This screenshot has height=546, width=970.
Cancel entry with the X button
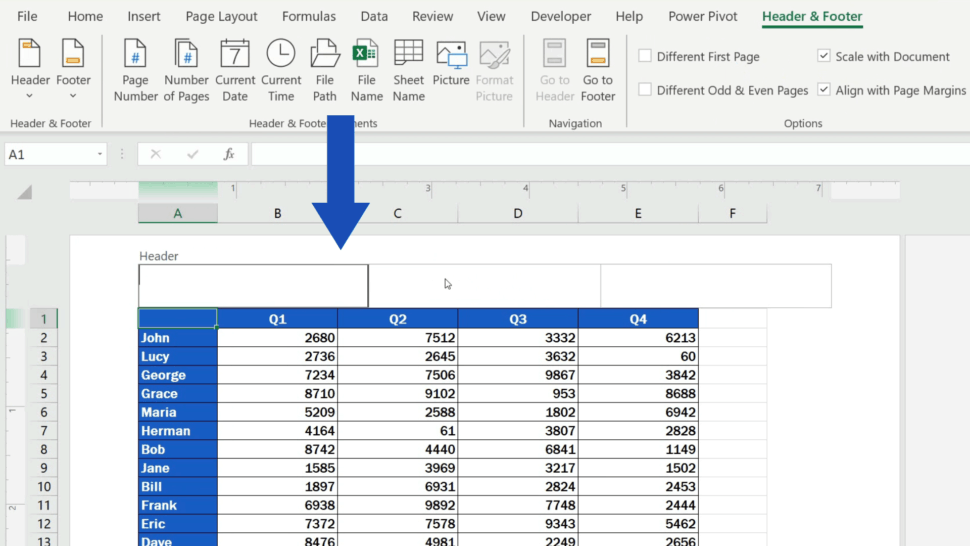[155, 154]
